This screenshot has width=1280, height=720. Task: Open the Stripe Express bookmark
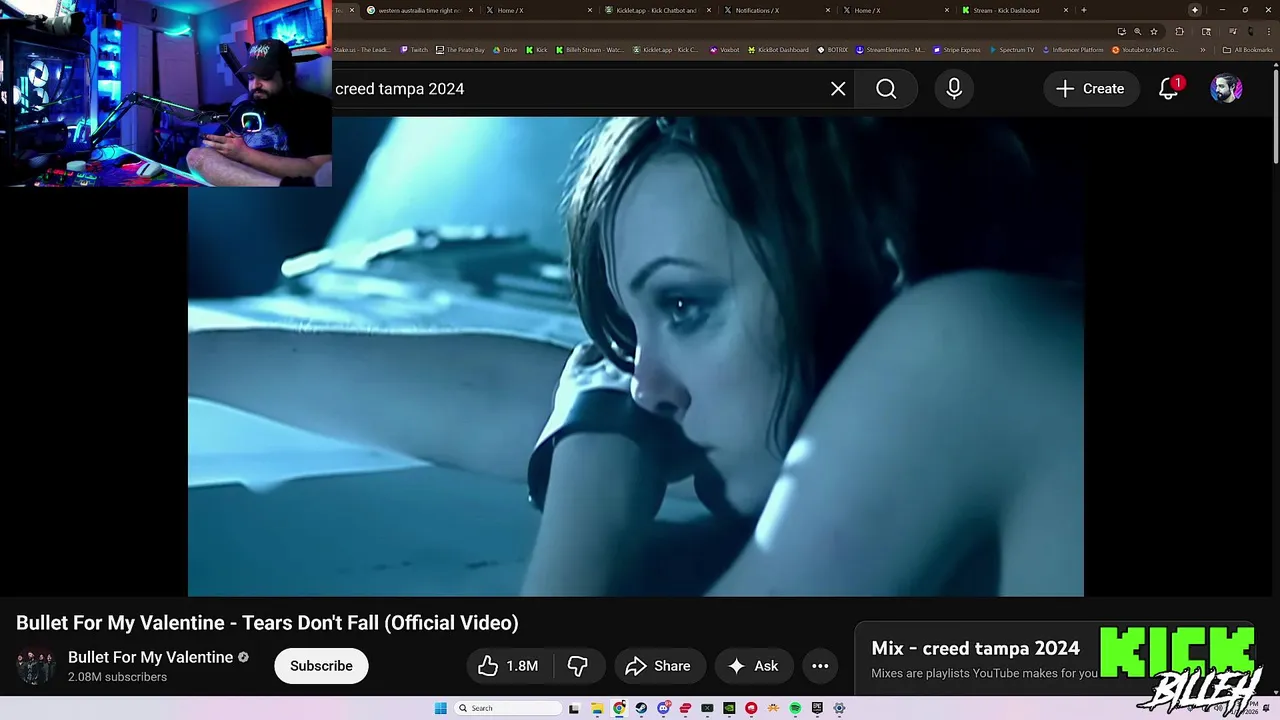957,50
